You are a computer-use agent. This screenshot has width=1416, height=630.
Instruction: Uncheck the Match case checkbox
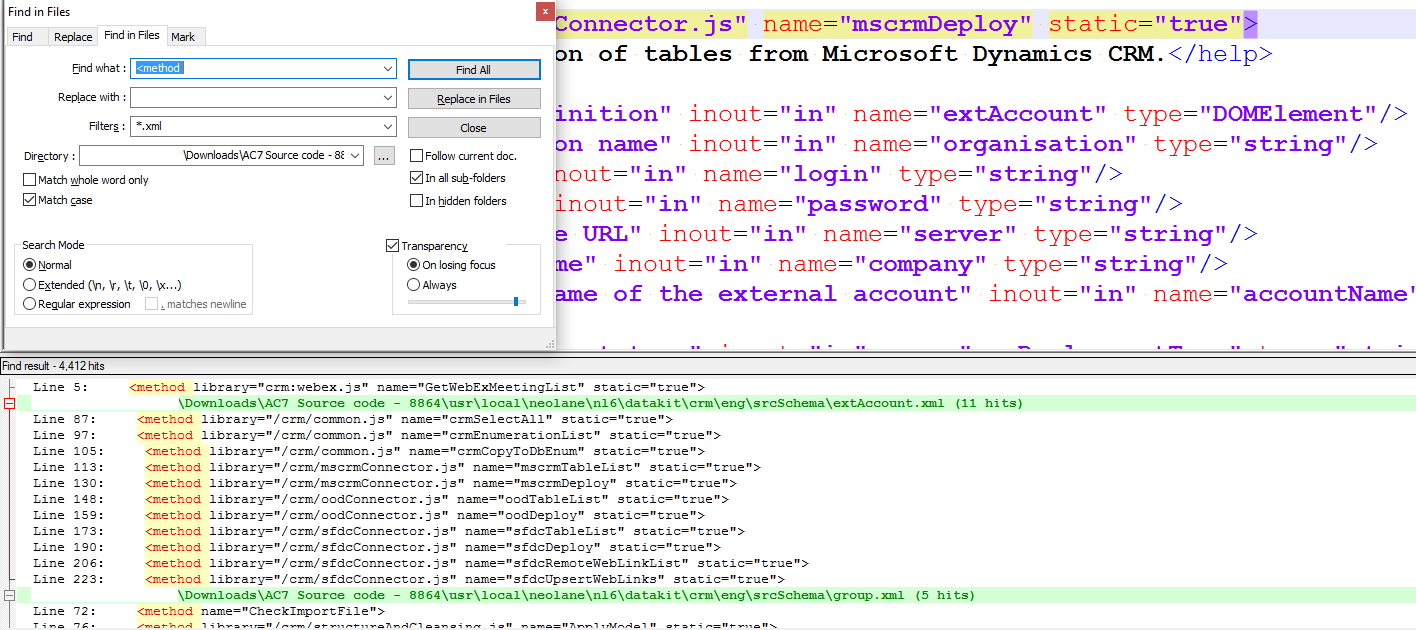click(29, 200)
